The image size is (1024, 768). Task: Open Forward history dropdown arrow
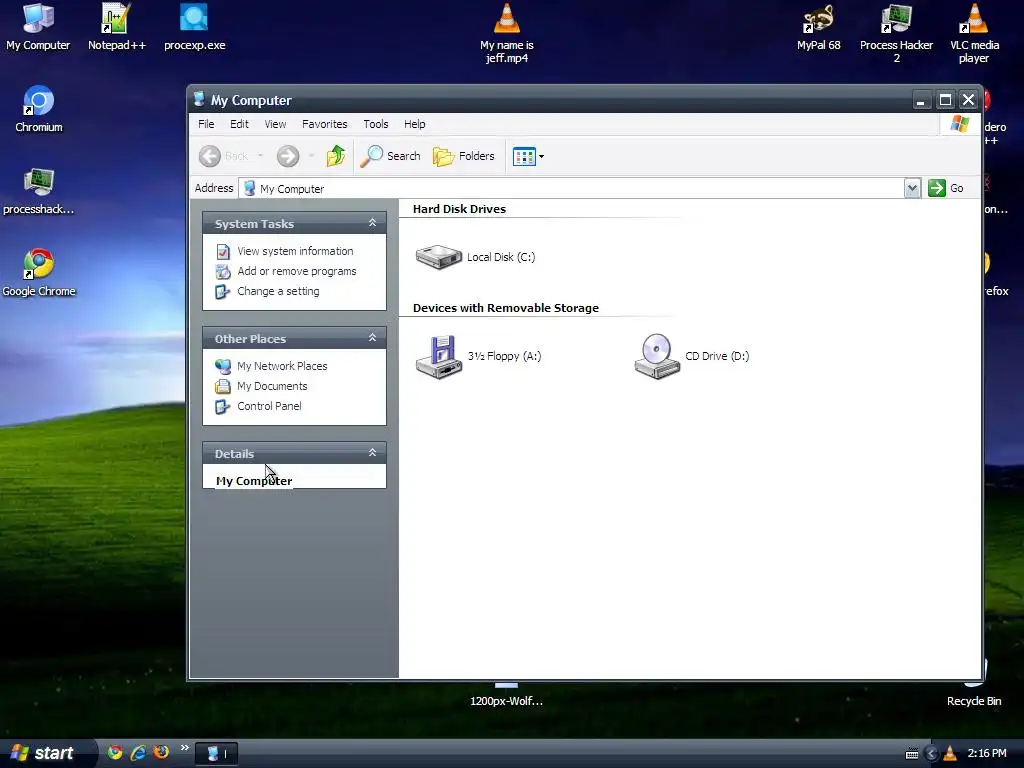(x=312, y=156)
